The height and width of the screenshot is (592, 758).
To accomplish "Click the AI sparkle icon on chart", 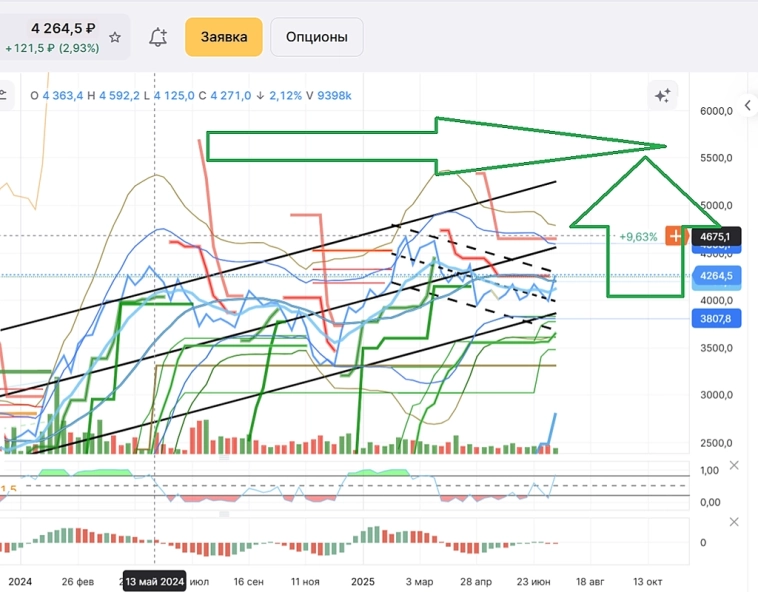I will coord(662,96).
